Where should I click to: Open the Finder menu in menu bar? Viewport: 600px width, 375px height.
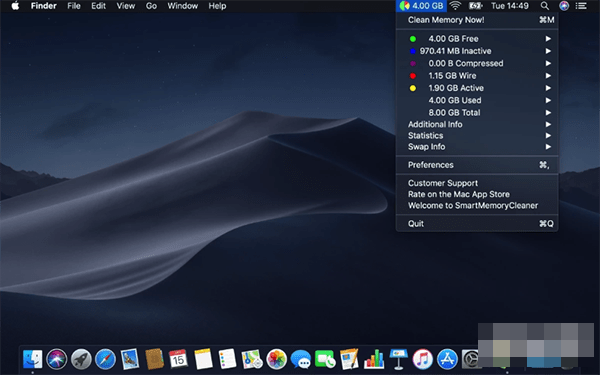(x=44, y=6)
